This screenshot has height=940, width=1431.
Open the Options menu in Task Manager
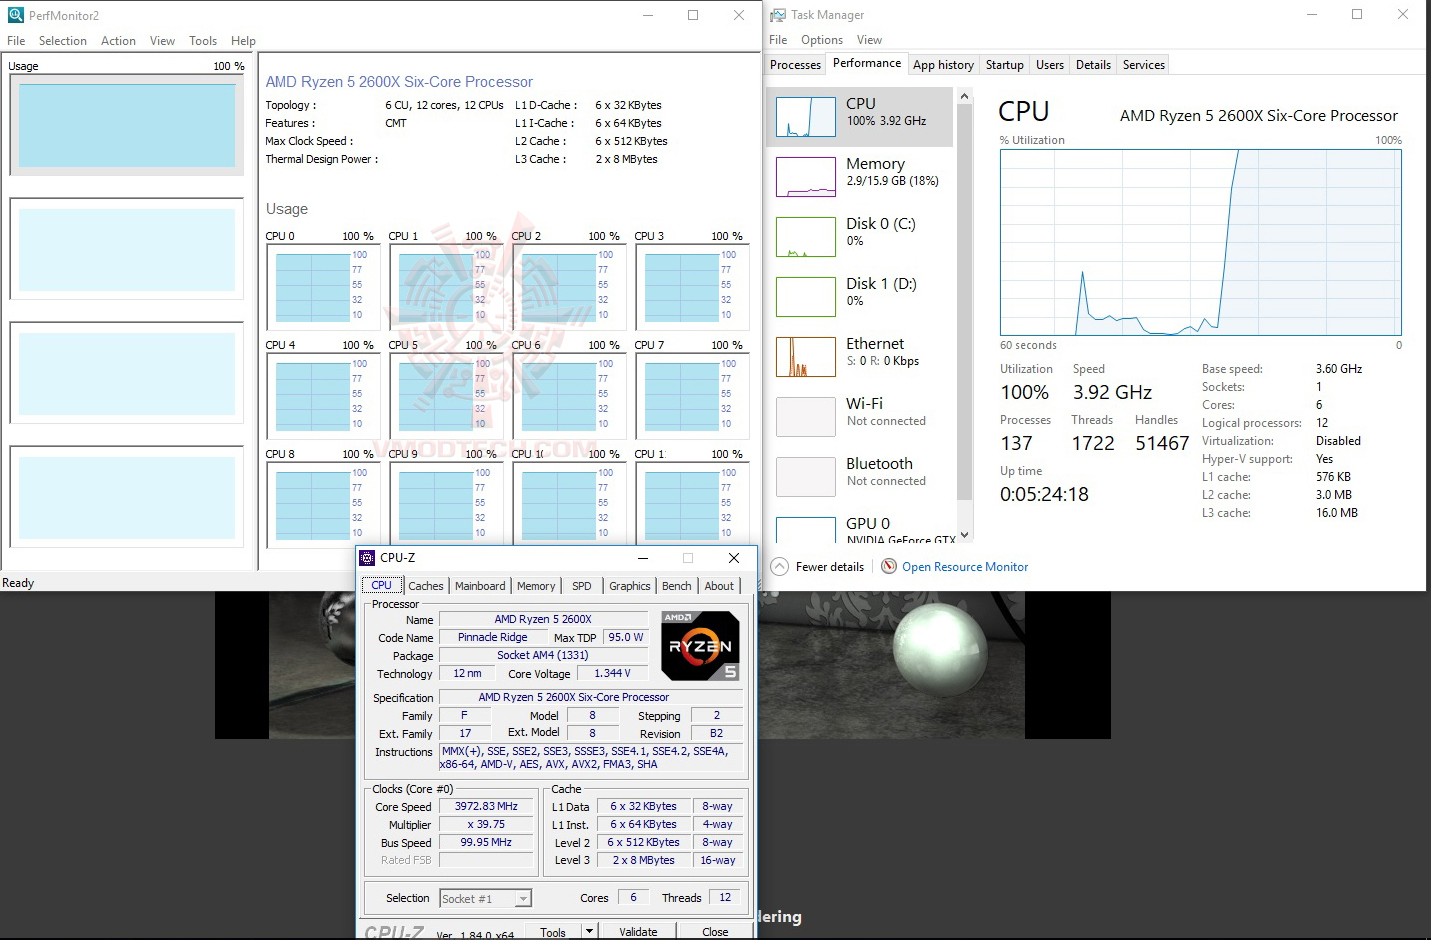(822, 40)
